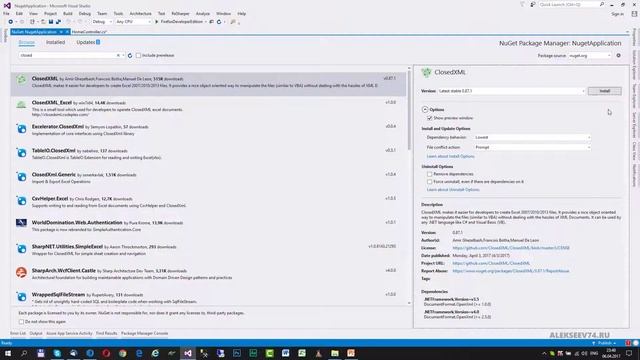Click the Excelerator.ClosedXml package icon
This screenshot has width=640, height=360.
pos(21,129)
